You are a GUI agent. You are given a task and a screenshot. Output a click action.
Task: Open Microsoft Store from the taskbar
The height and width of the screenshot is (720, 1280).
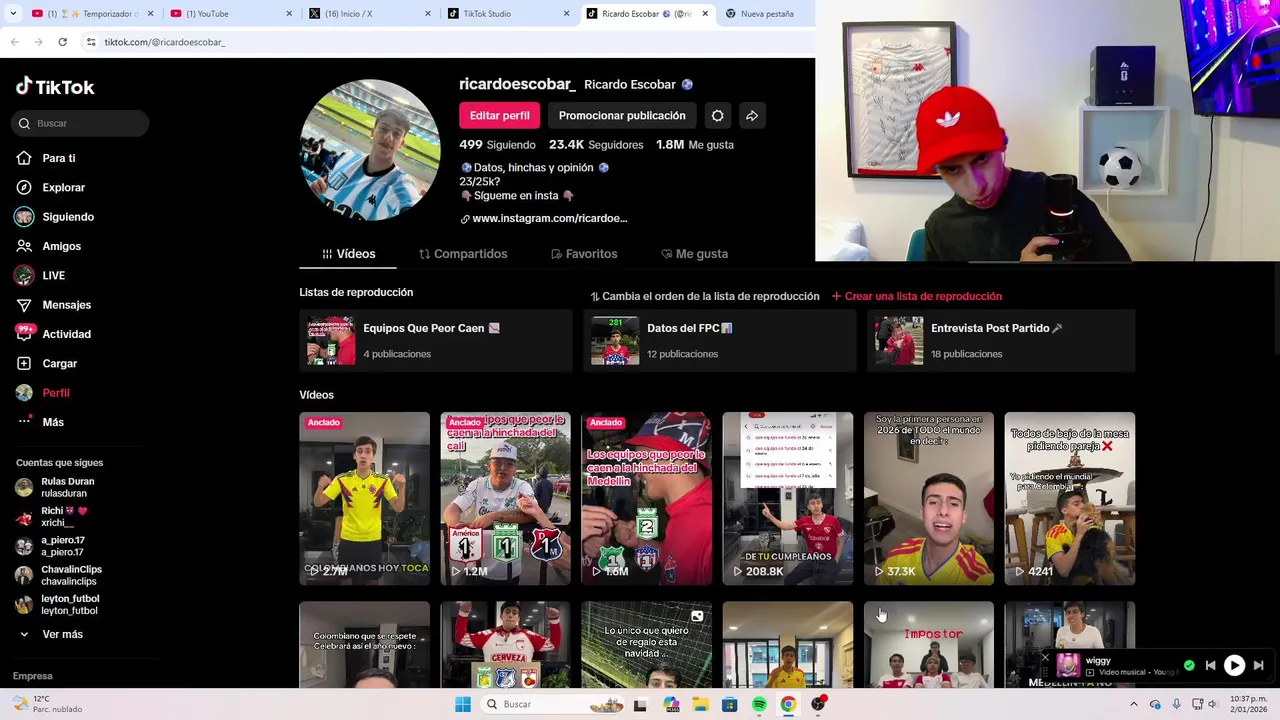pos(730,704)
